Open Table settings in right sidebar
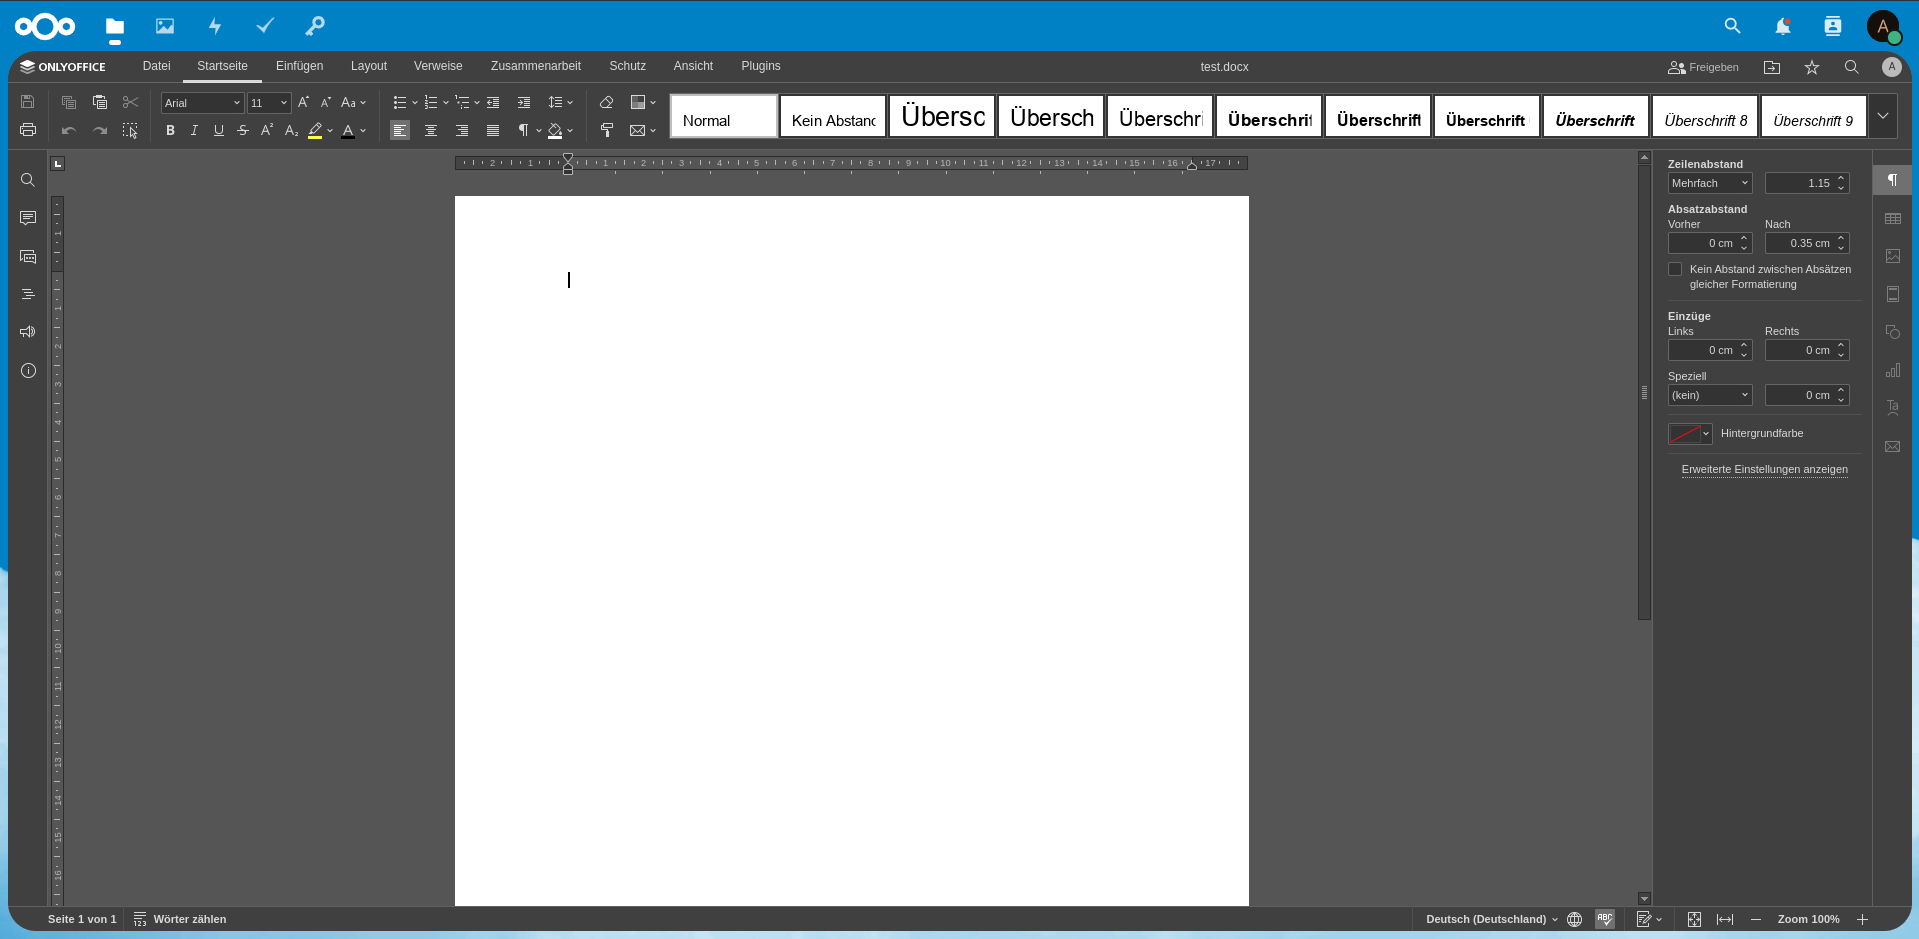1919x939 pixels. point(1892,218)
